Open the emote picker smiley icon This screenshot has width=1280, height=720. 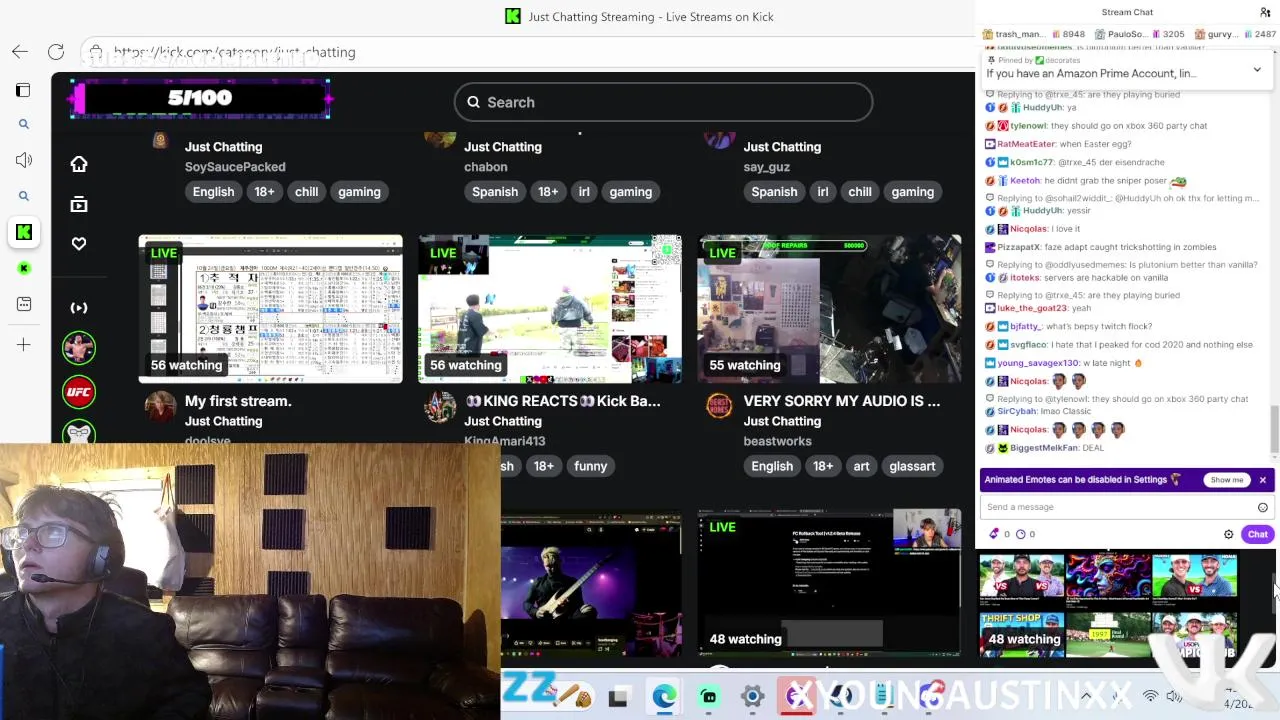pos(1263,507)
